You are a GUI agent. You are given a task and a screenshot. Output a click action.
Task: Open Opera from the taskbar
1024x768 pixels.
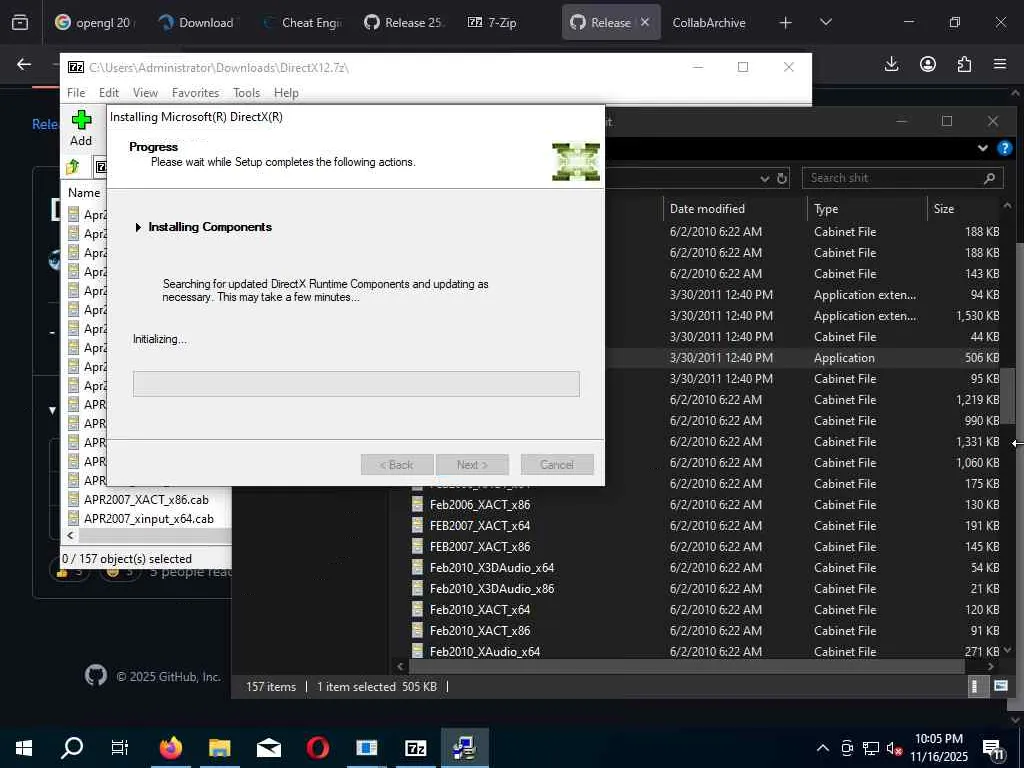[x=318, y=748]
